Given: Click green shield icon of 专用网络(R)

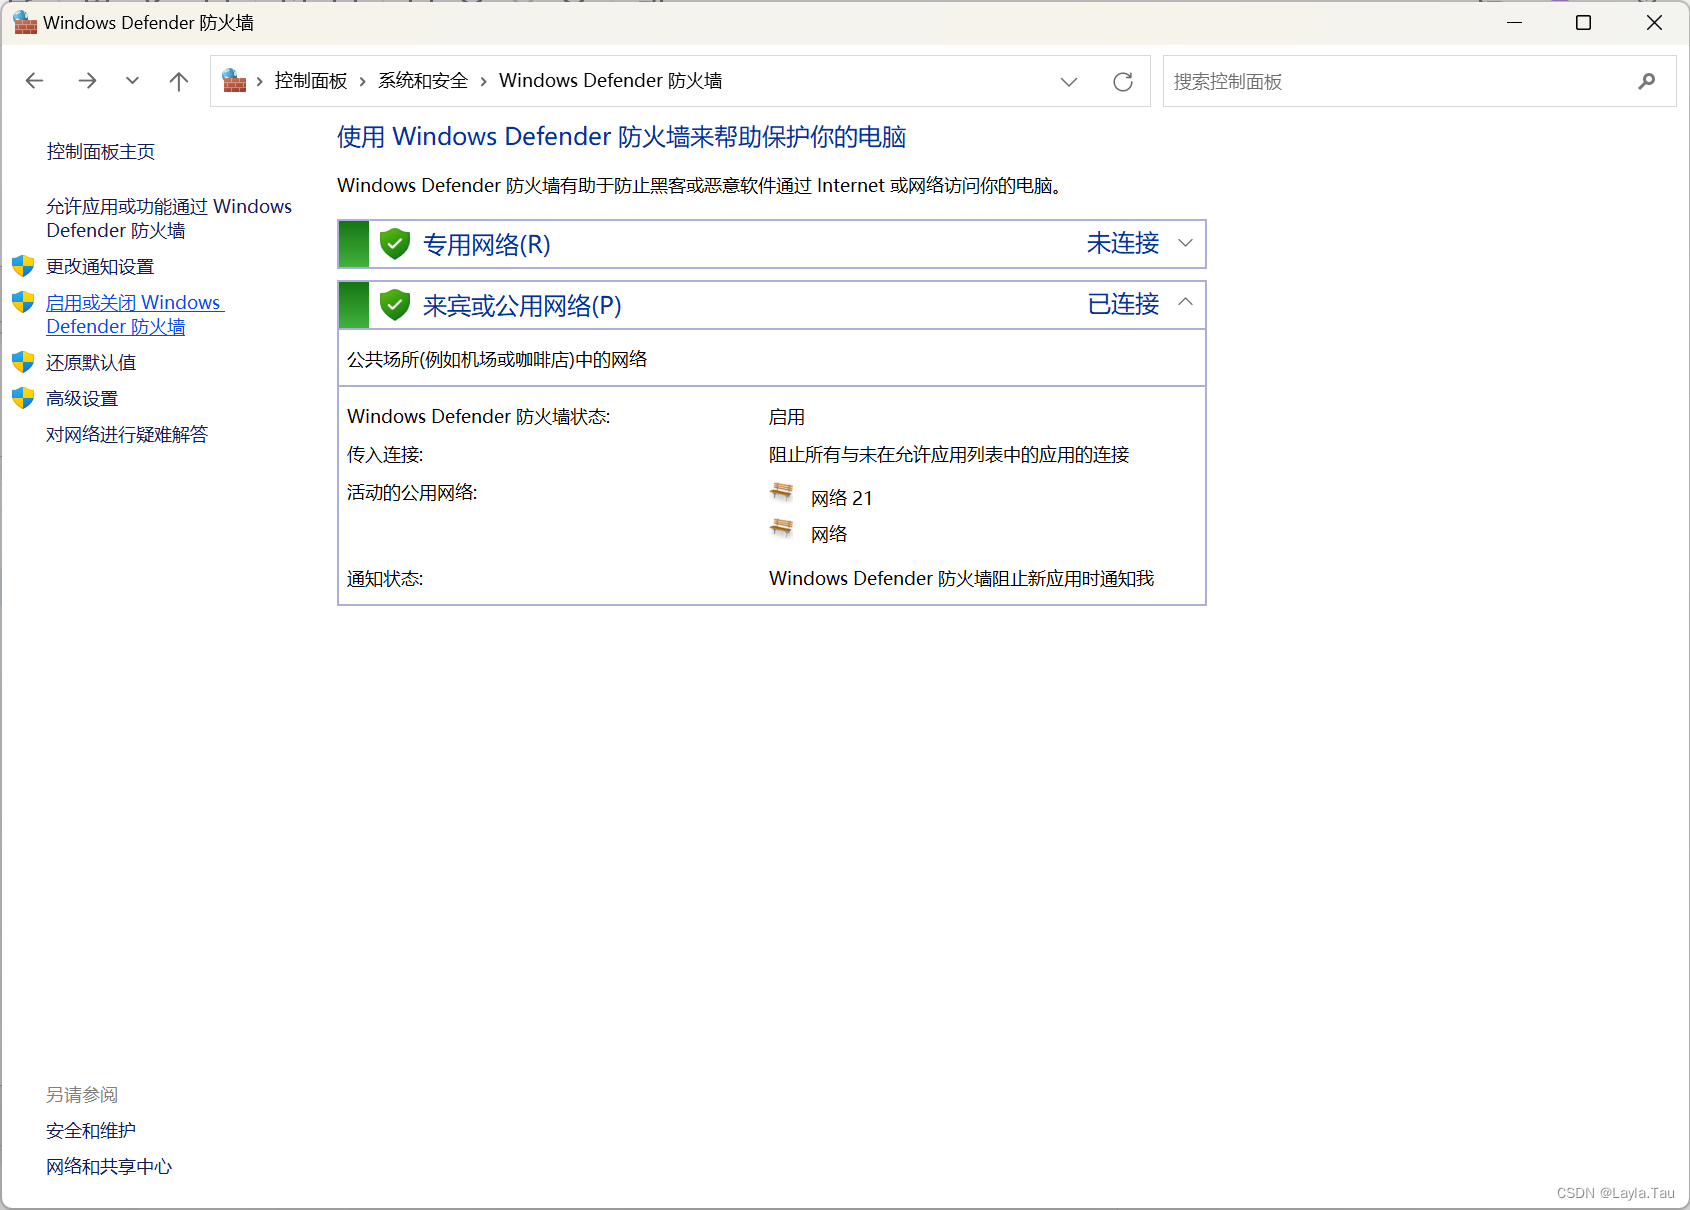Looking at the screenshot, I should coord(395,243).
